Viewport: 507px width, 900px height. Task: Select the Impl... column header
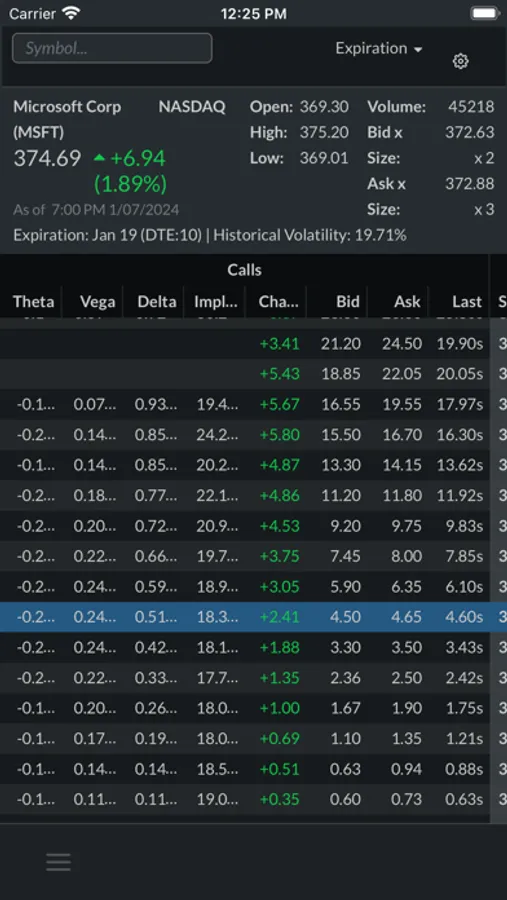click(x=215, y=301)
